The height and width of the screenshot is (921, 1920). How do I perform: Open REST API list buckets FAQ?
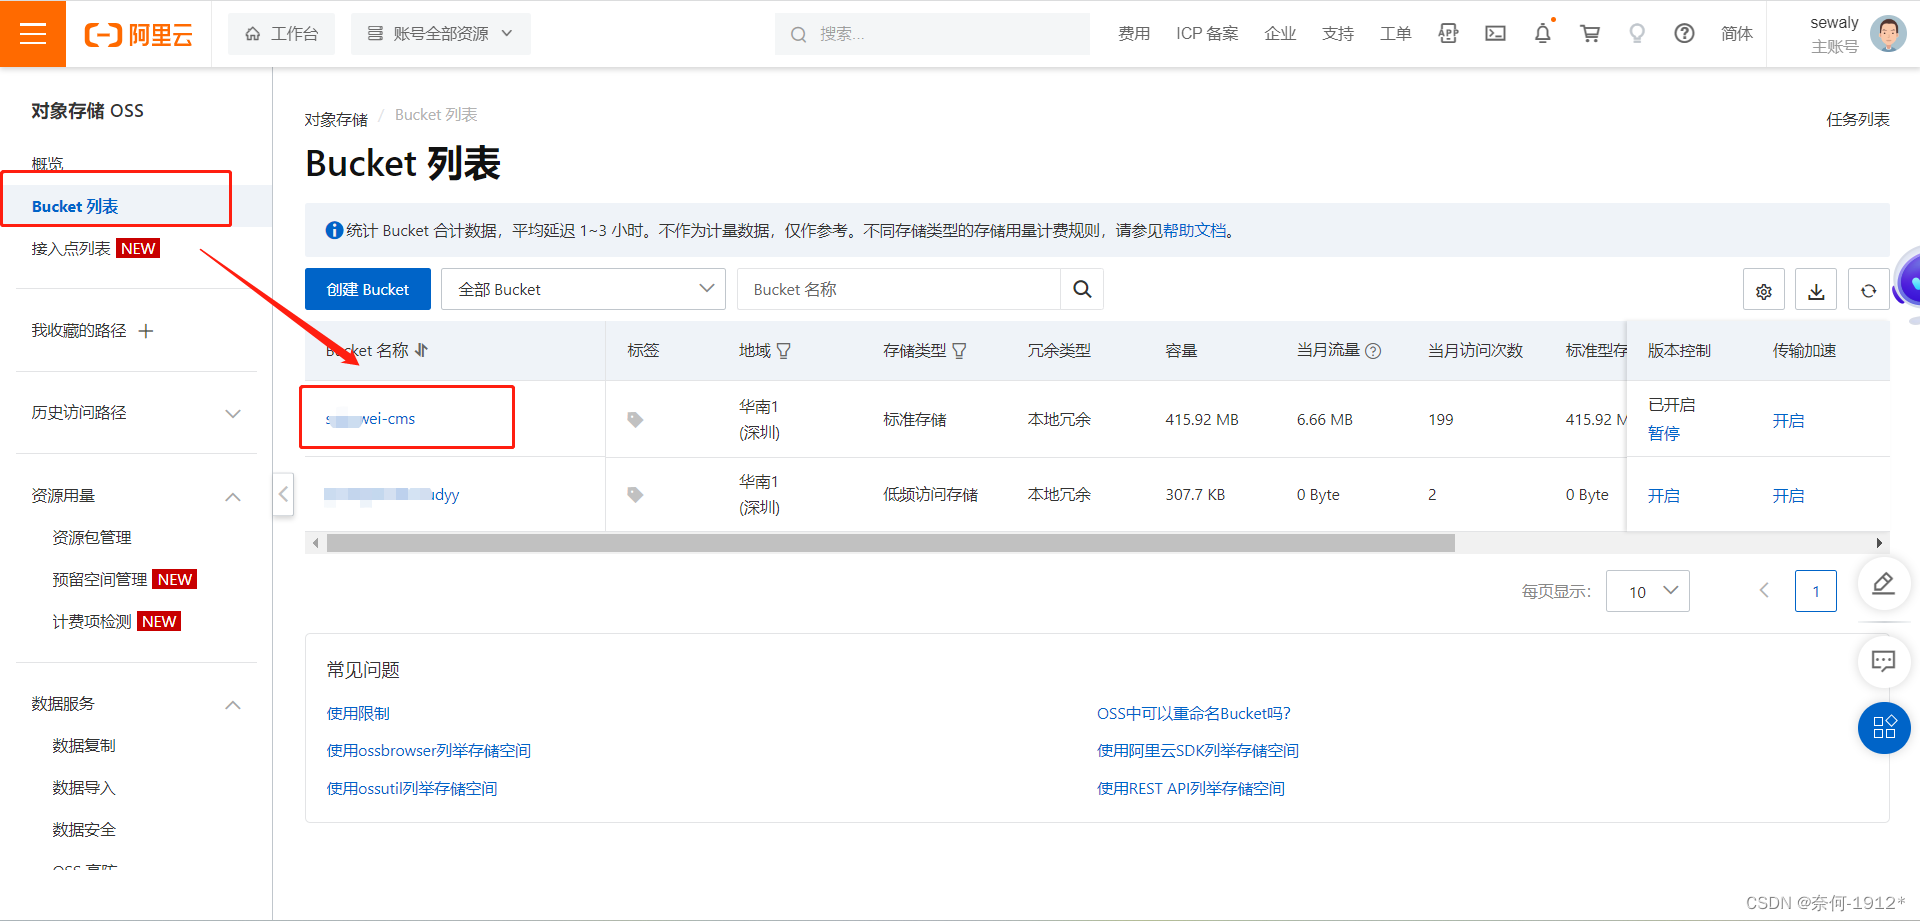tap(1191, 789)
